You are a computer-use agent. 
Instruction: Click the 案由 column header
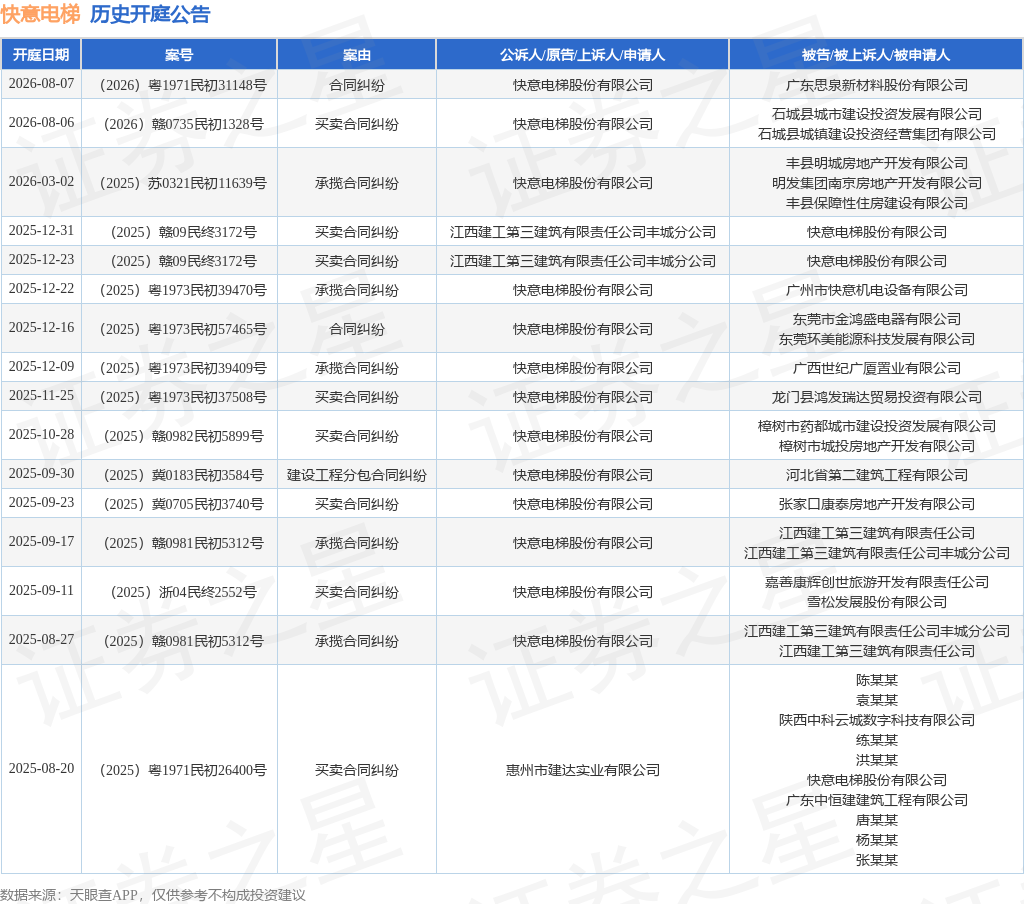tap(357, 55)
